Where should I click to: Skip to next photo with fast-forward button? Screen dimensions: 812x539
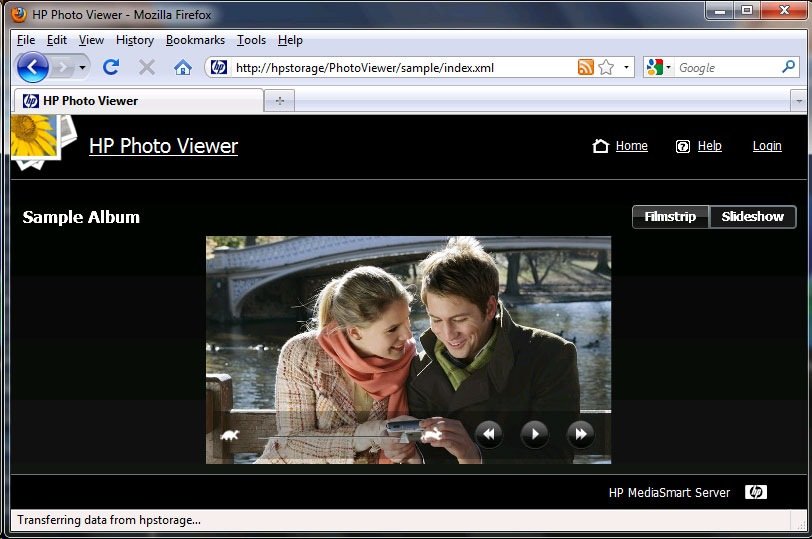tap(581, 434)
